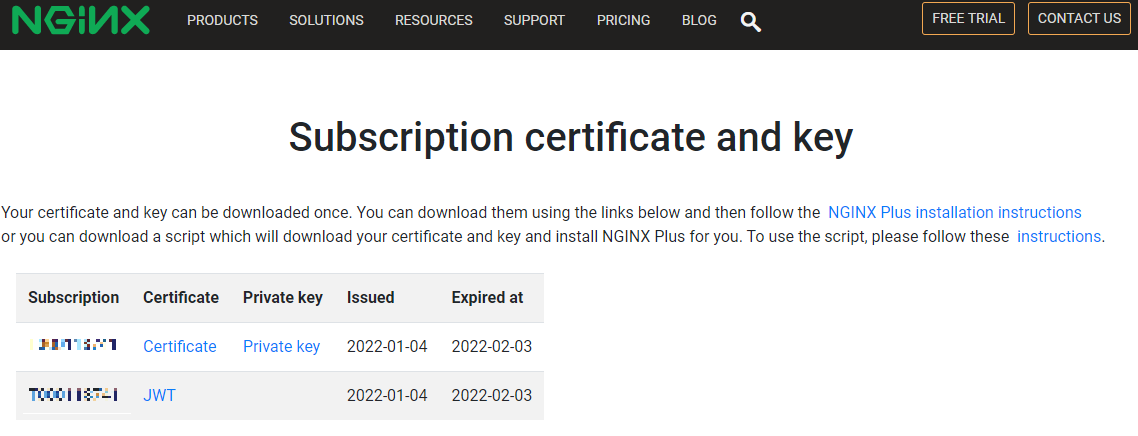The width and height of the screenshot is (1138, 436).
Task: Open the Products menu
Action: click(x=222, y=20)
